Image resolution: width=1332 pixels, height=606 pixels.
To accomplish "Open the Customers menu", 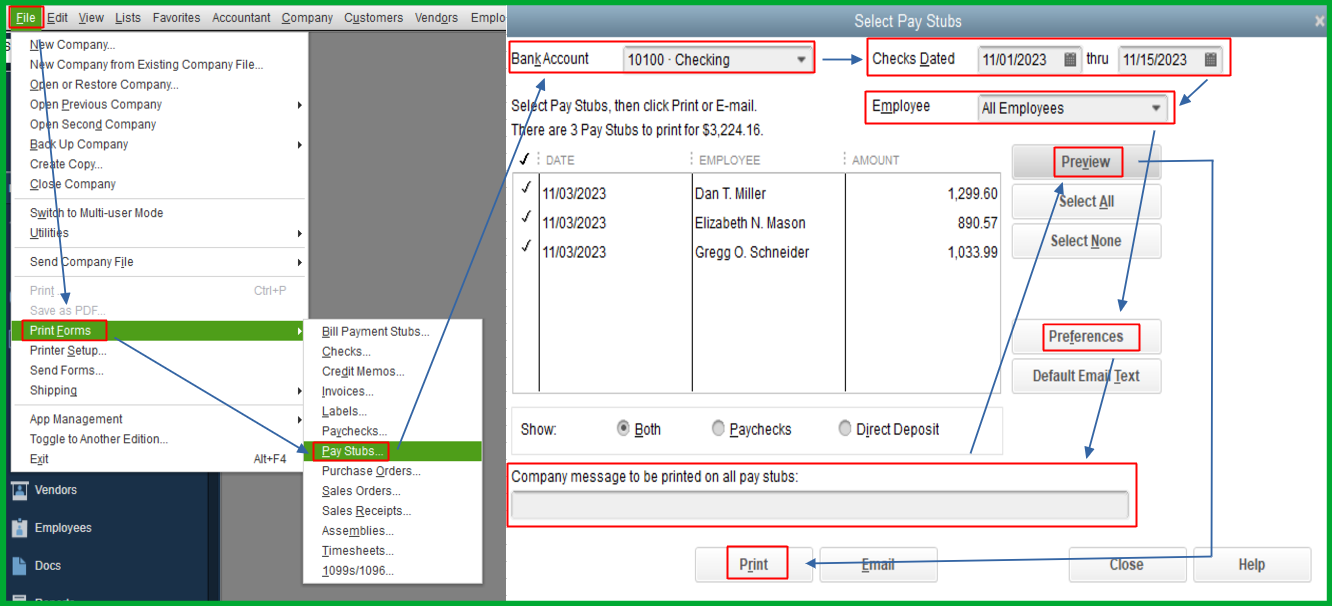I will tap(373, 17).
